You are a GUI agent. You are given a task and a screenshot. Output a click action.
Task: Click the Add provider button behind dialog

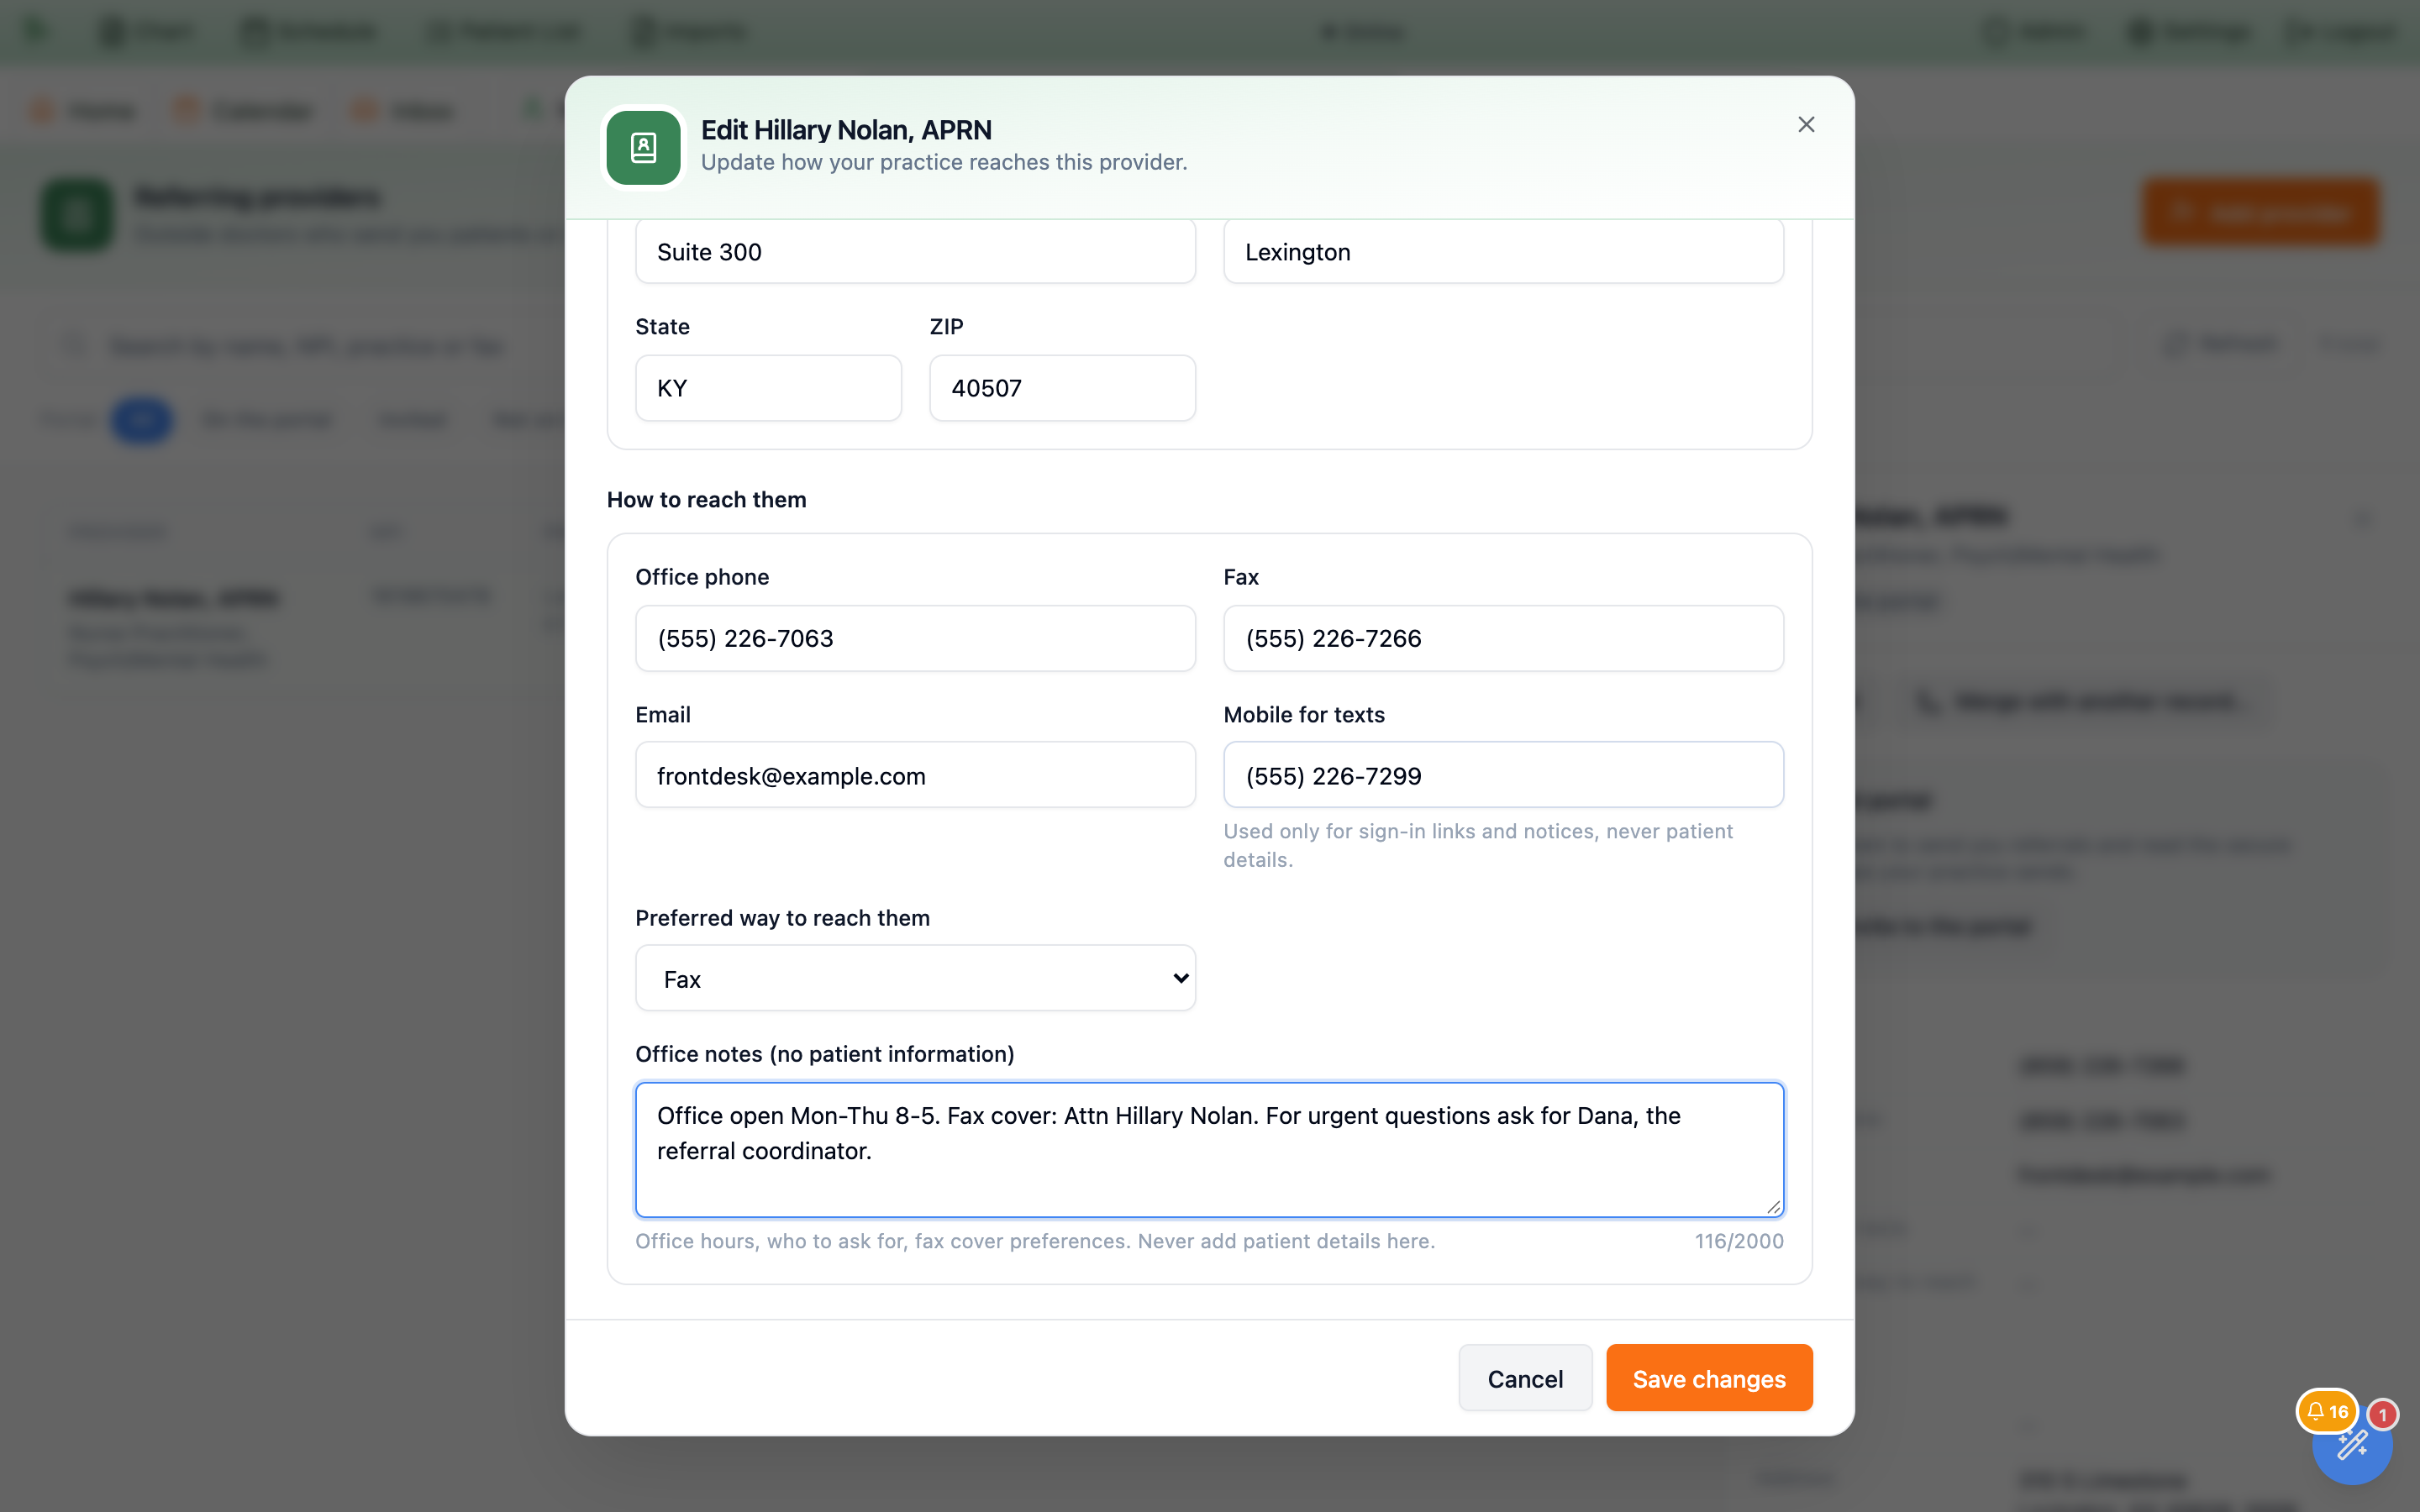click(2260, 212)
